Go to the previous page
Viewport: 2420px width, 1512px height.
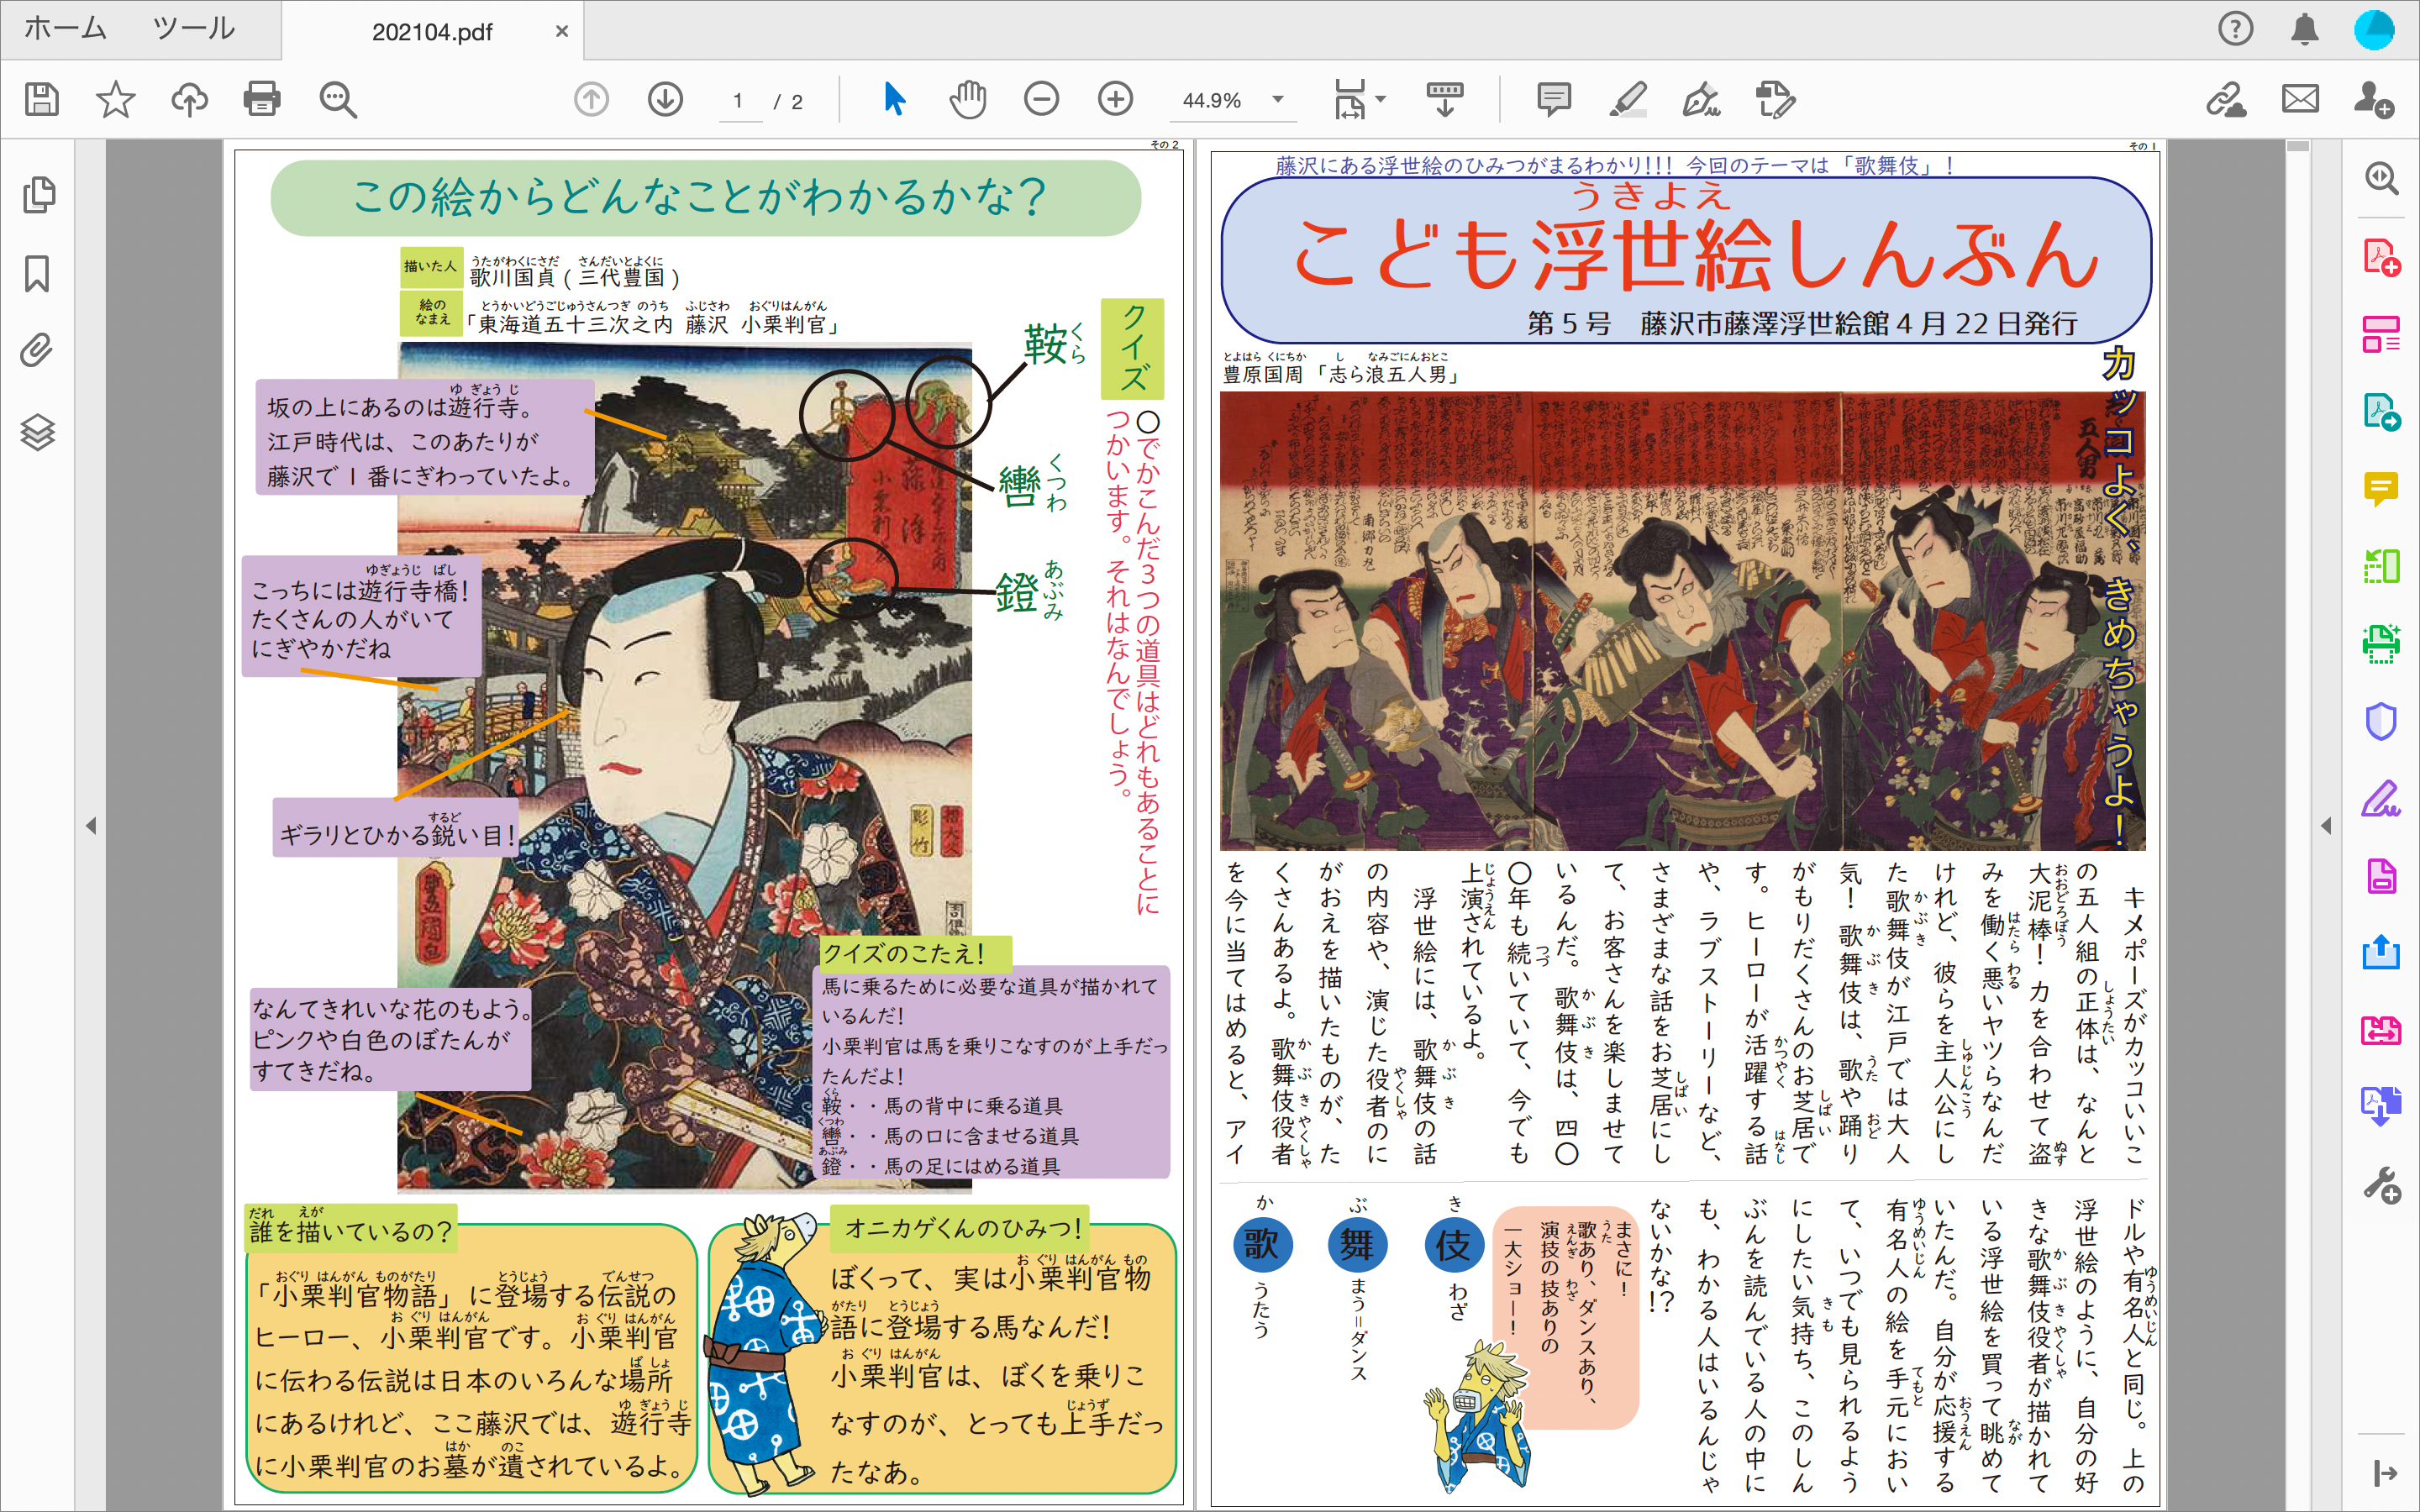(591, 99)
